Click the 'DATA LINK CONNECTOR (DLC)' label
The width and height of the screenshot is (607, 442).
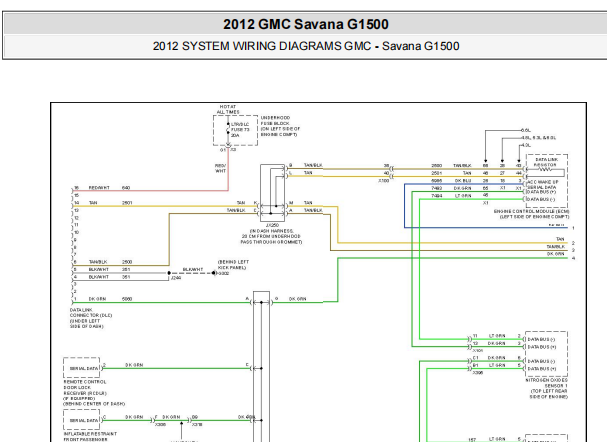91,313
